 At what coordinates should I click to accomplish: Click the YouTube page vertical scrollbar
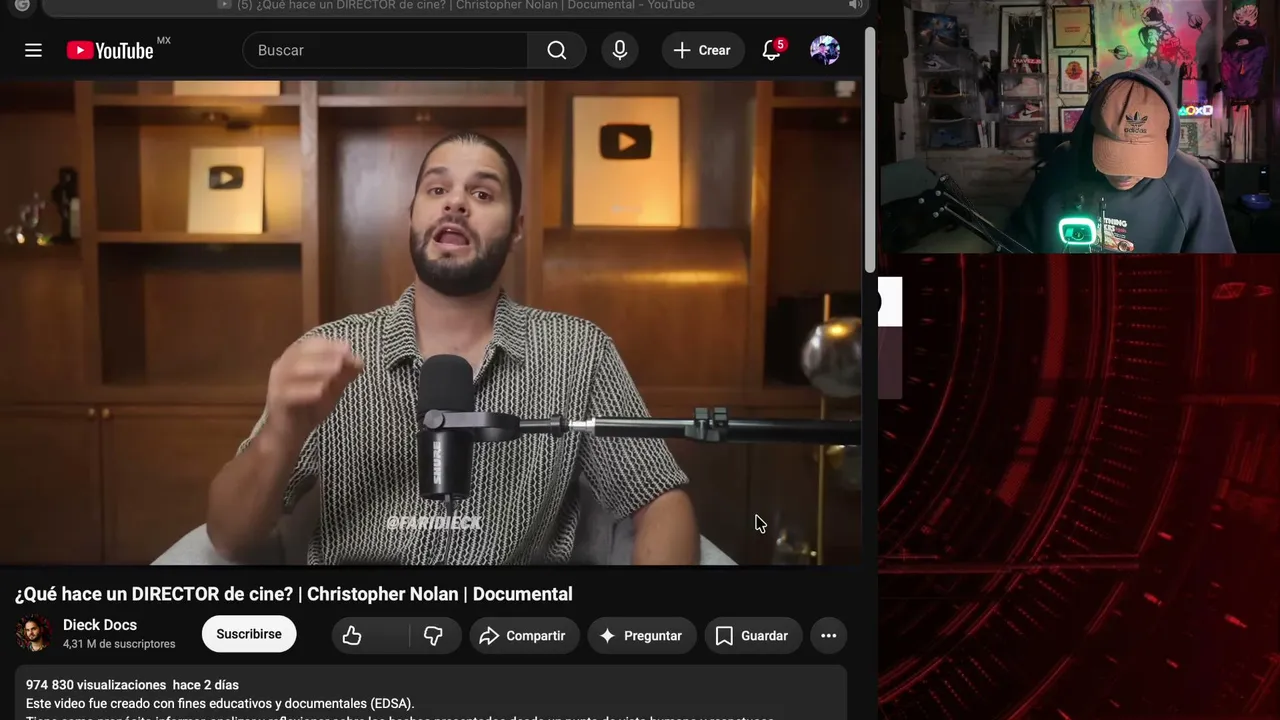[x=870, y=150]
